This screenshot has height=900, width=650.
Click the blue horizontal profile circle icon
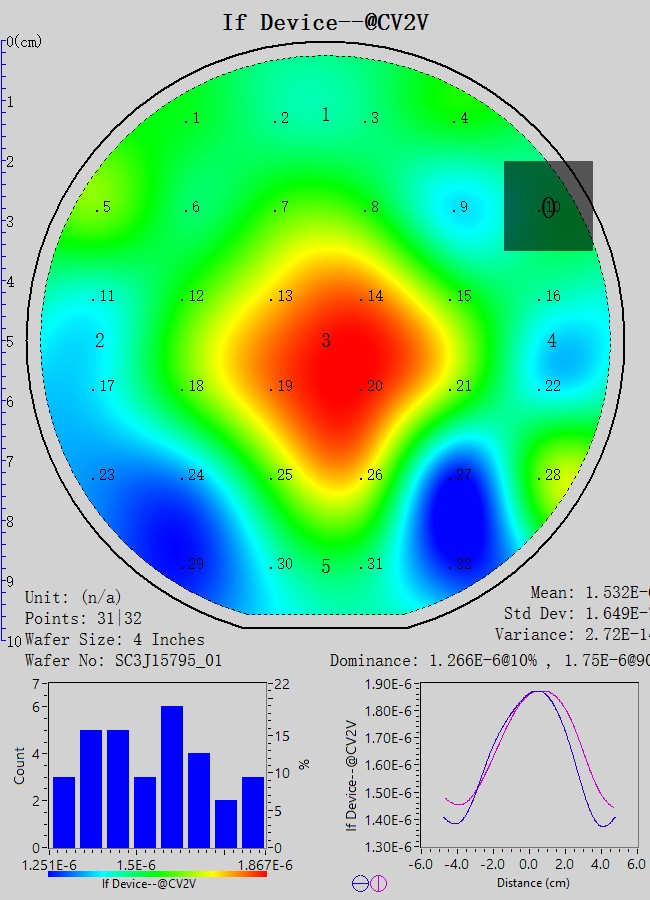point(360,883)
